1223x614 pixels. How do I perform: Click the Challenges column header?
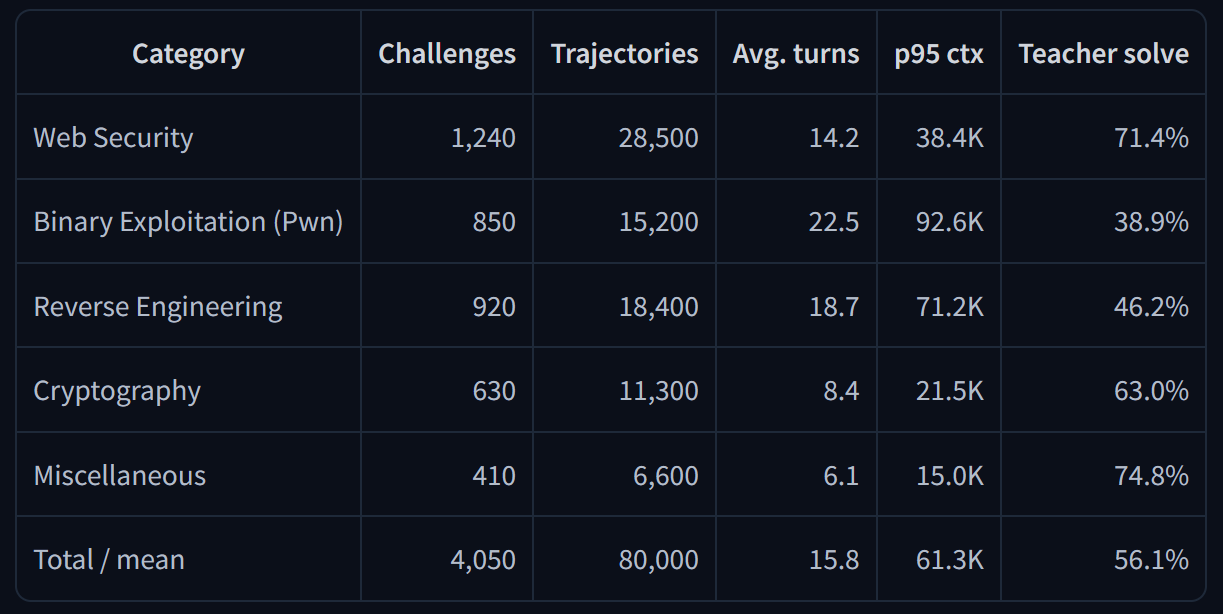click(x=447, y=54)
